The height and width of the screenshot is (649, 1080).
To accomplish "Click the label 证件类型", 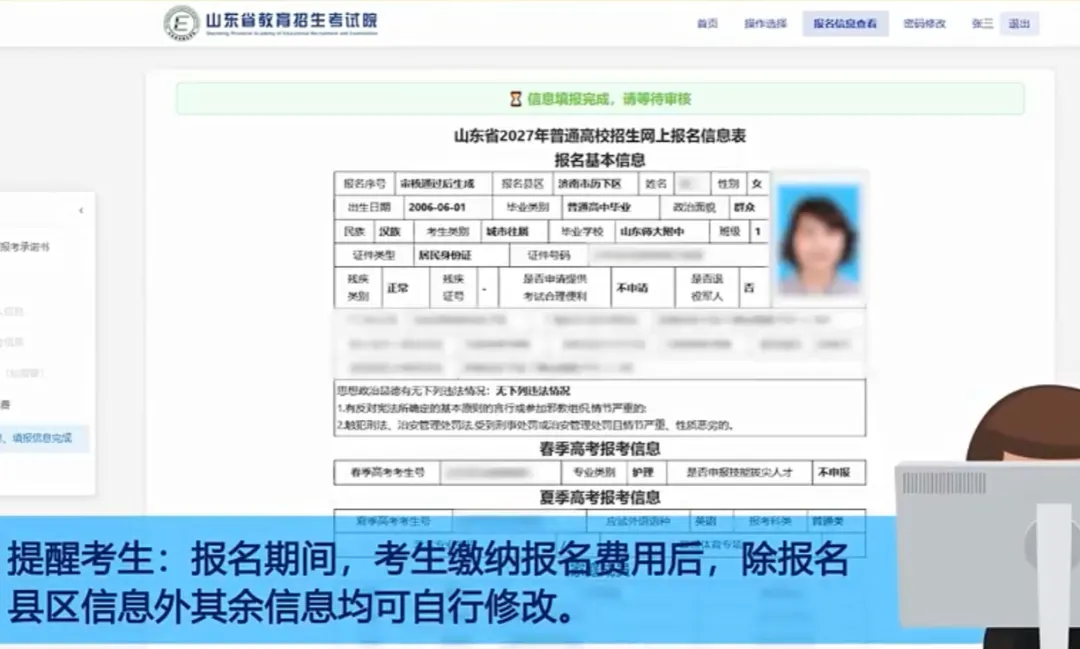I will [374, 256].
